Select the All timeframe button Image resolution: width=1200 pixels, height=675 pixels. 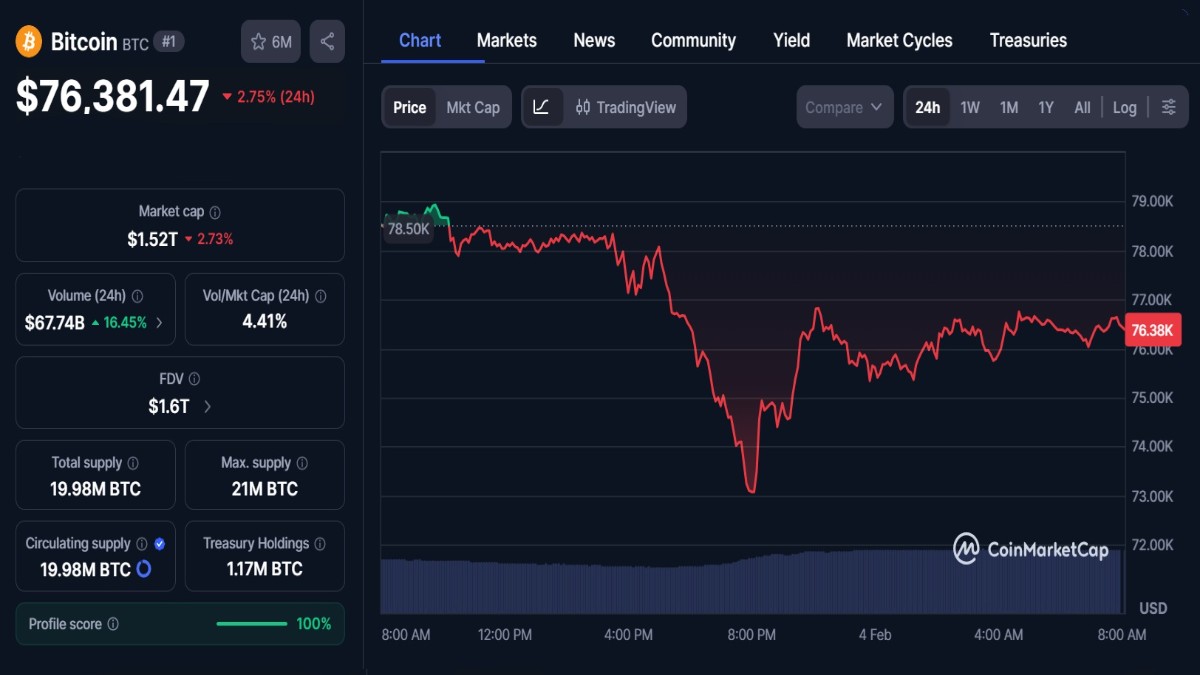1082,106
